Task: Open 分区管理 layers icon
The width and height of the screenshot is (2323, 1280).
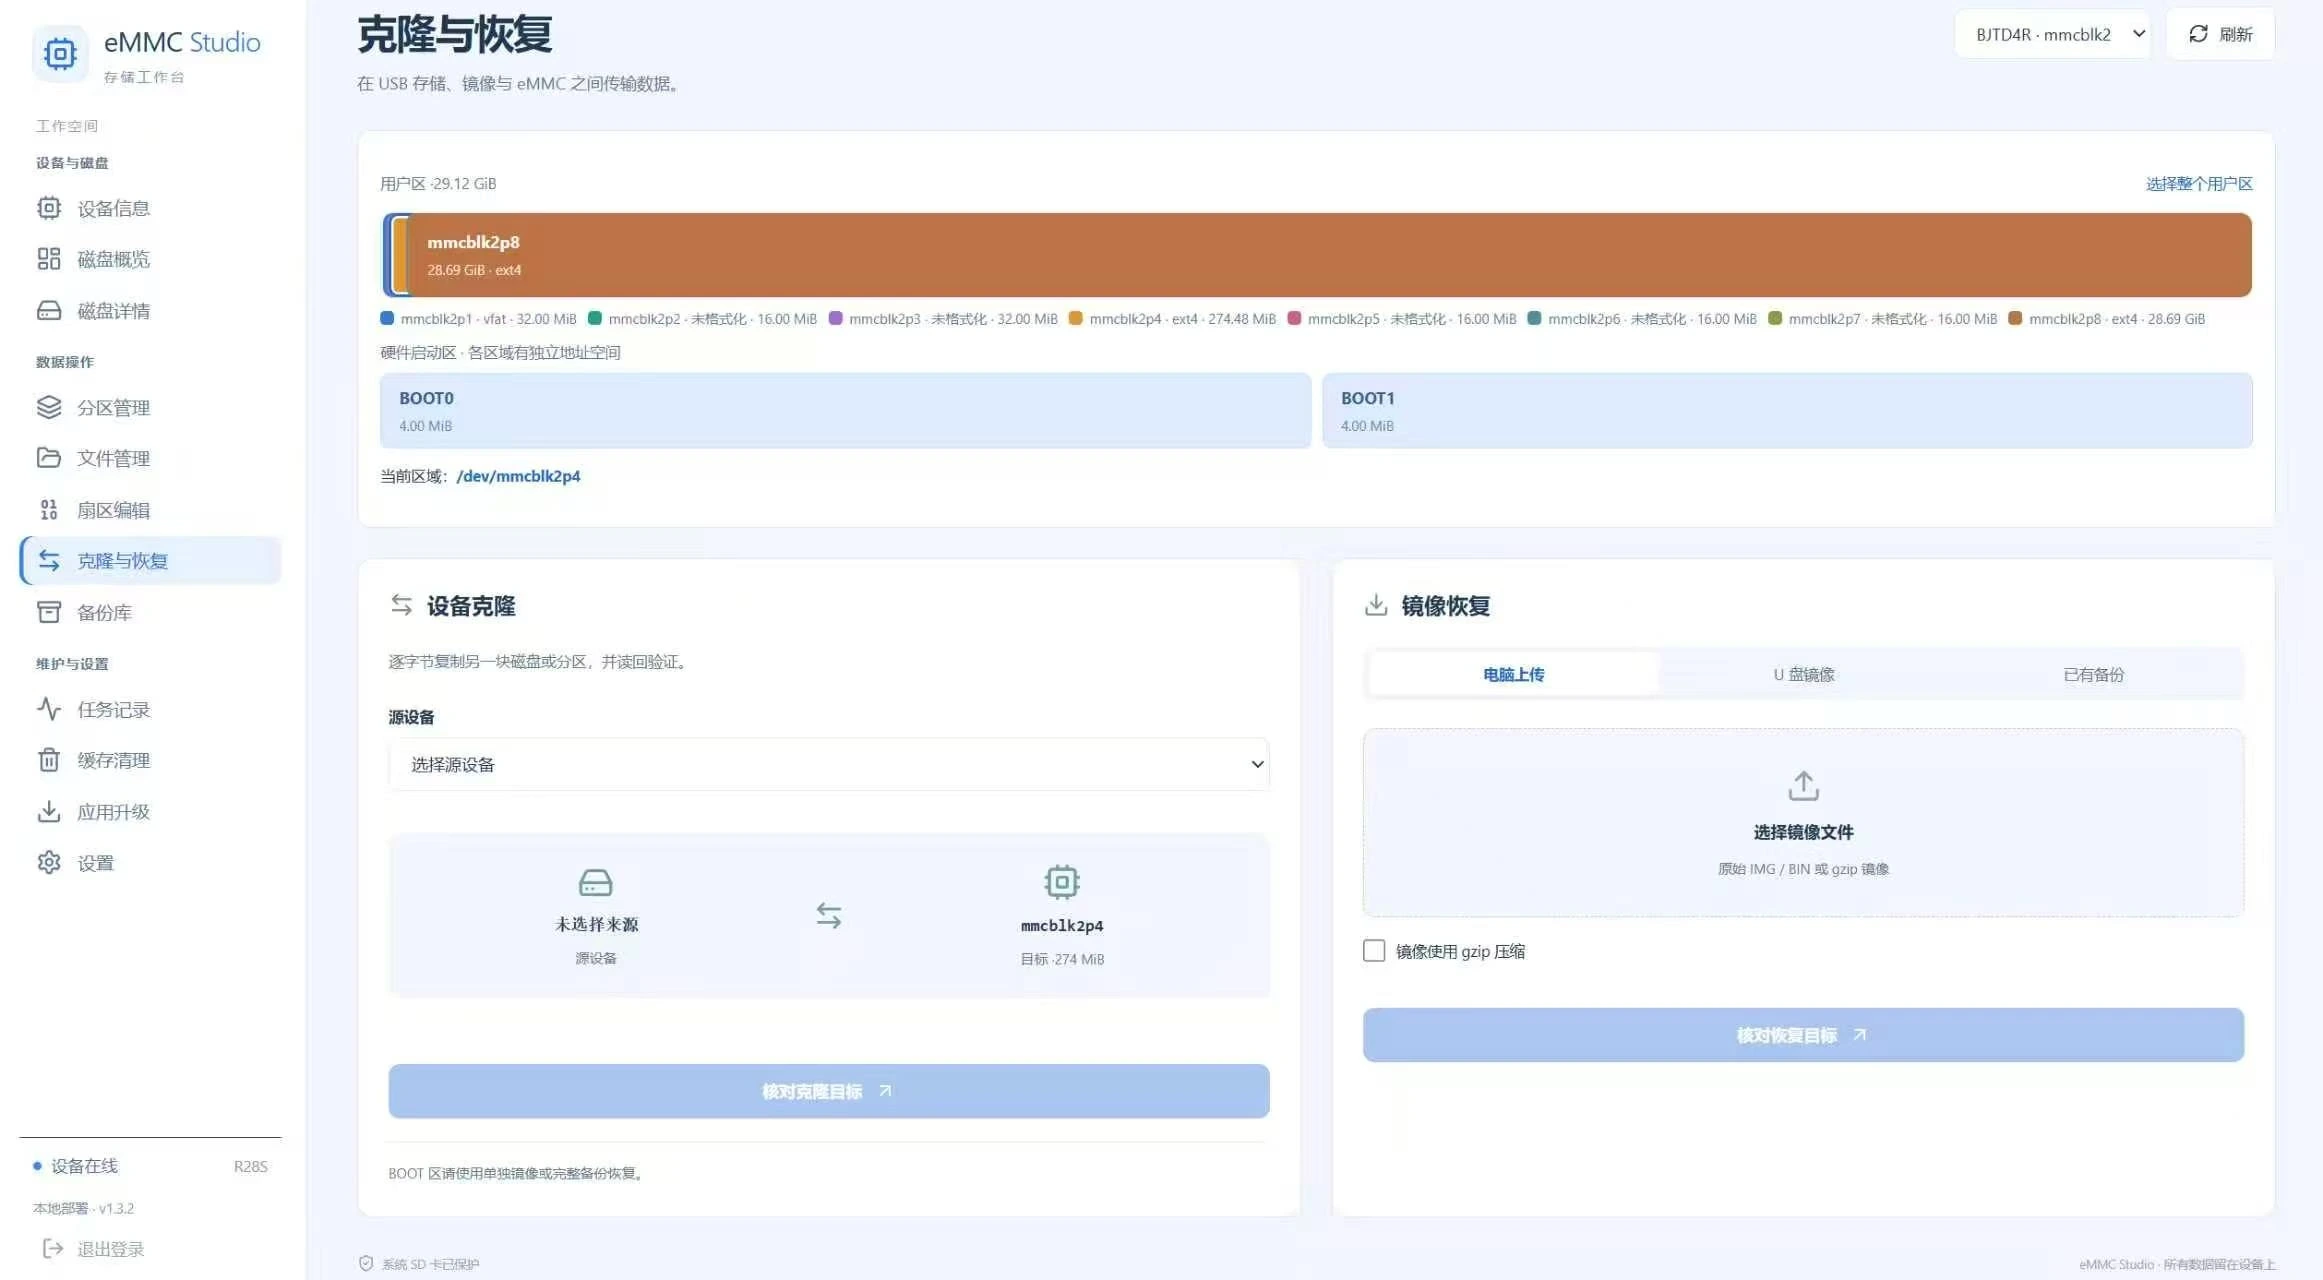Action: (x=49, y=407)
